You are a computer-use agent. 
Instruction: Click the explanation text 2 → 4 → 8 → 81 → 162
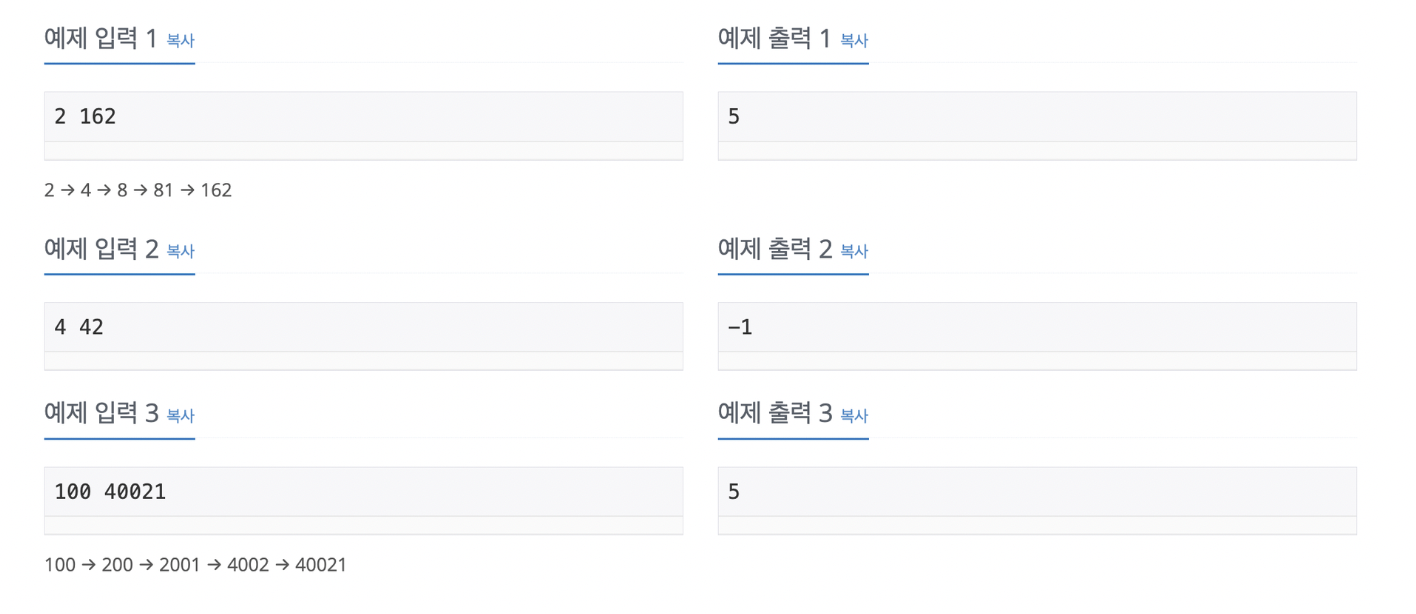point(138,190)
